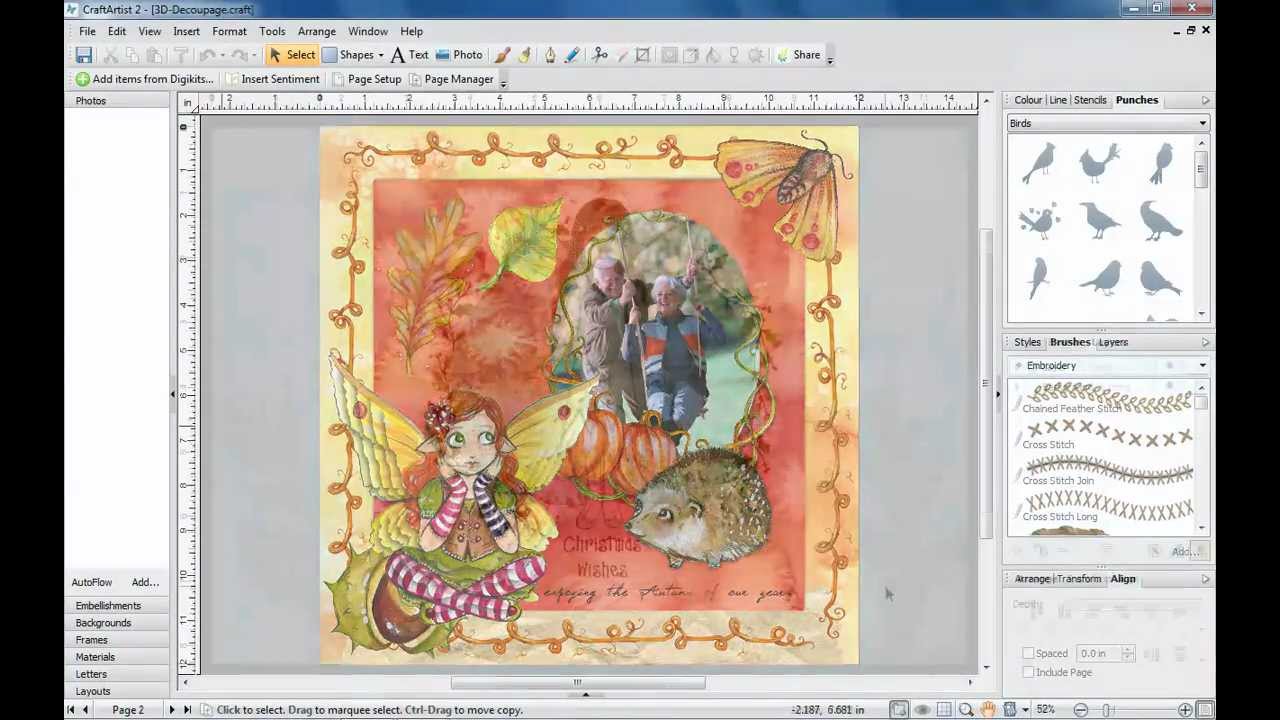Click the Spaced distance input field
Image resolution: width=1280 pixels, height=720 pixels.
coord(1098,653)
